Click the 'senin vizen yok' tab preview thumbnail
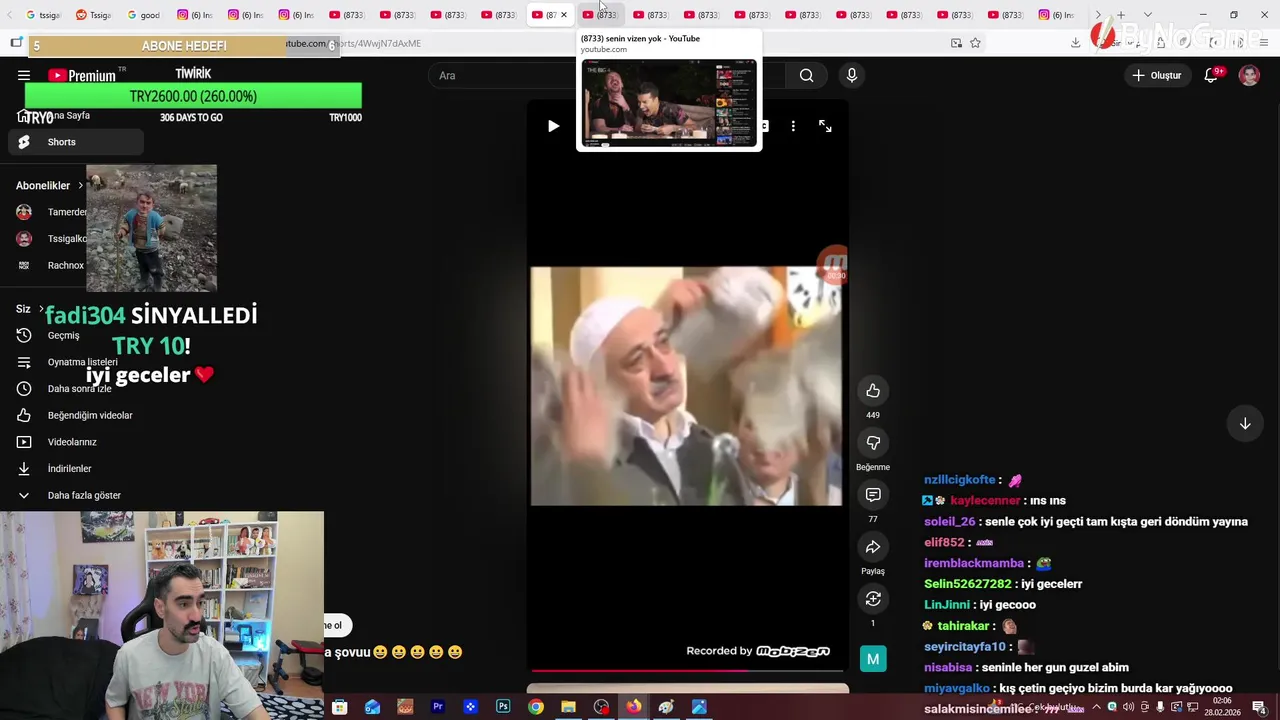1280x720 pixels. pos(669,103)
